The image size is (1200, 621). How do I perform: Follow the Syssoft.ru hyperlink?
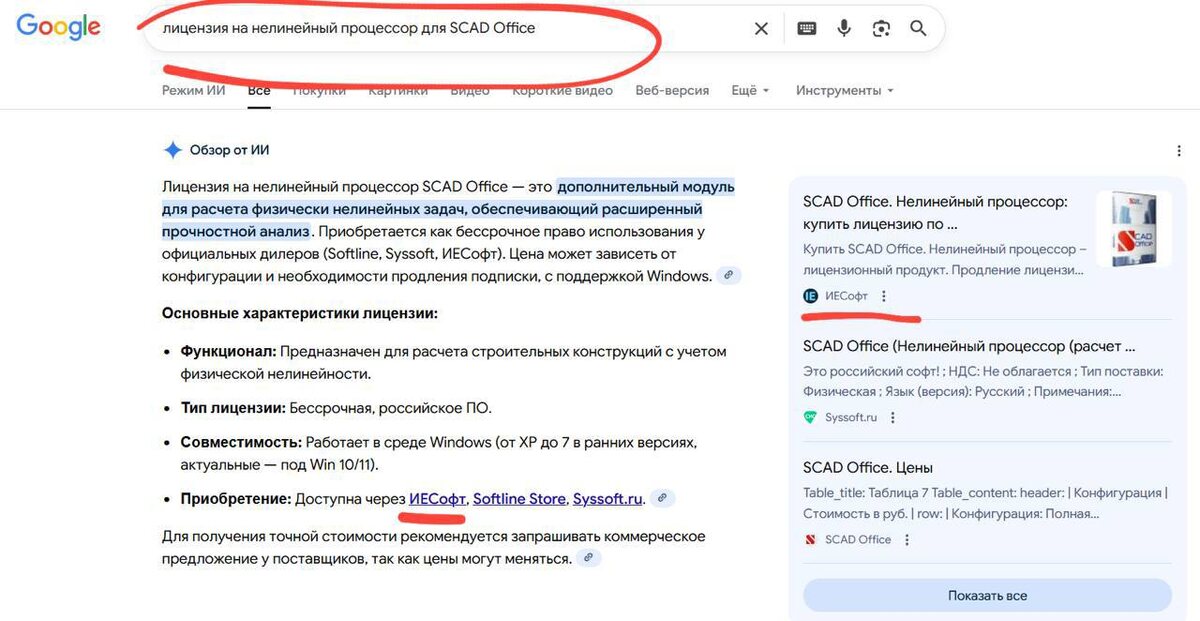(607, 498)
